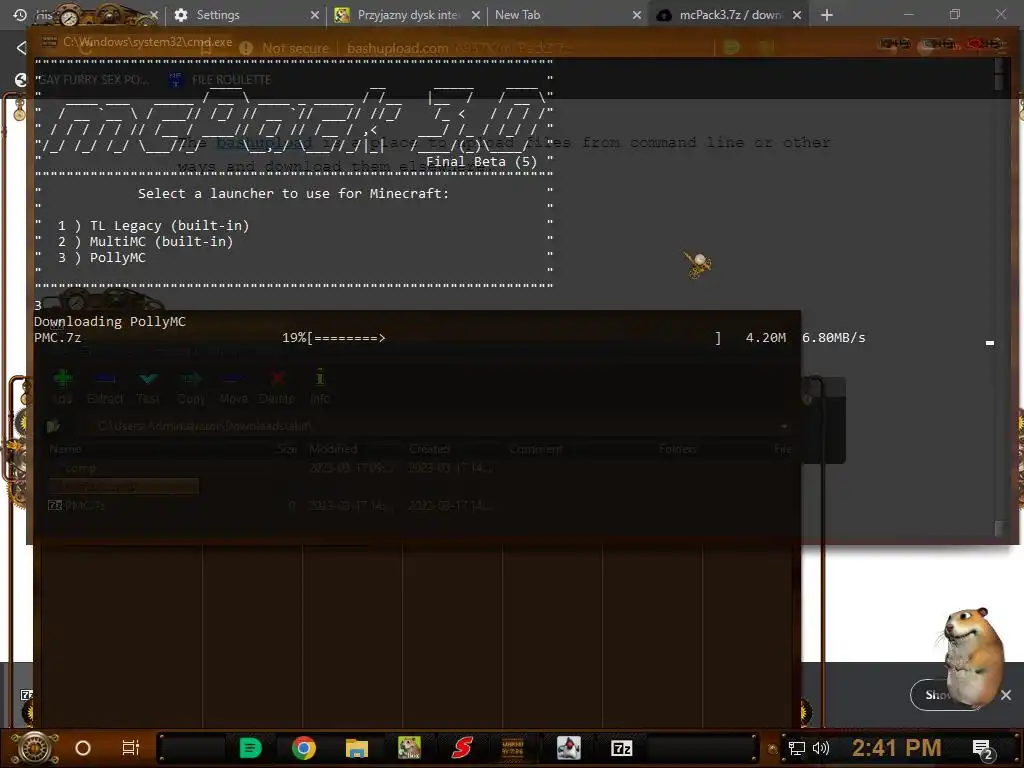Screen dimensions: 1024x768
Task: Close the New Tab tab
Action: tap(637, 15)
